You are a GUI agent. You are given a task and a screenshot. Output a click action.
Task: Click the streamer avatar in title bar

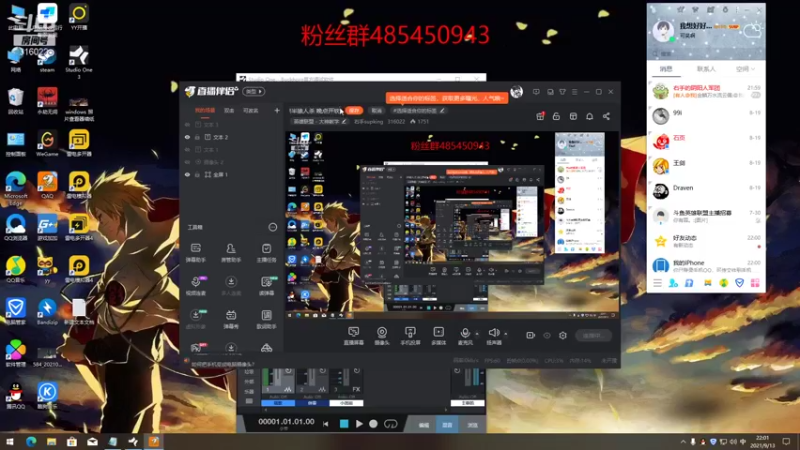516,92
